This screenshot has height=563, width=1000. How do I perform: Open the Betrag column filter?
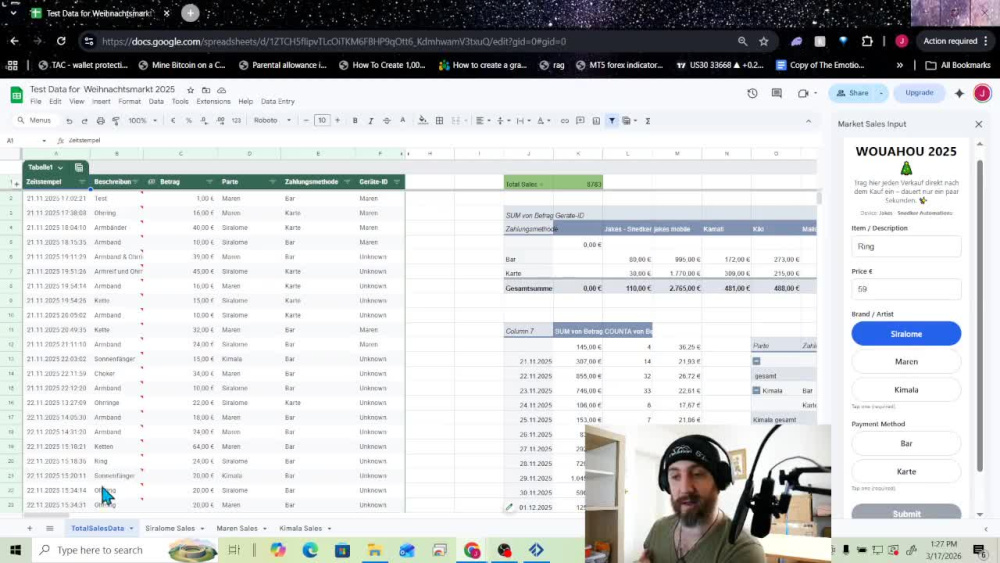[209, 182]
